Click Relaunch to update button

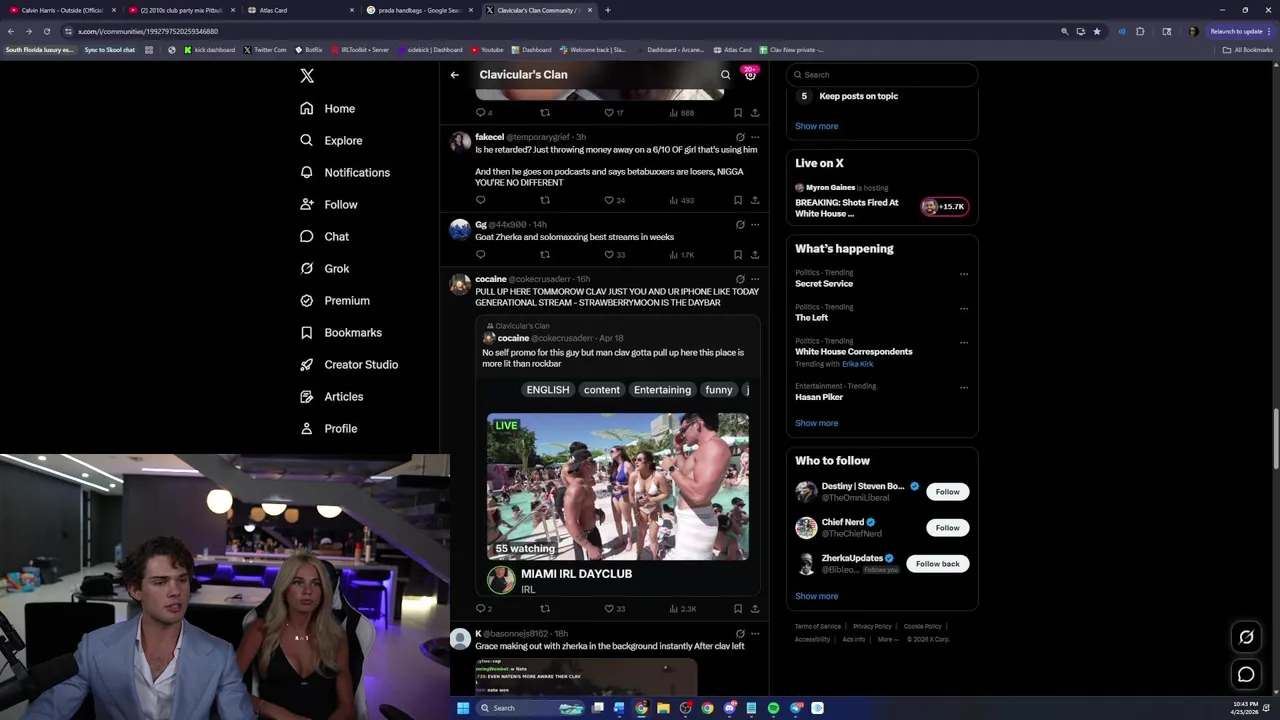point(1240,31)
